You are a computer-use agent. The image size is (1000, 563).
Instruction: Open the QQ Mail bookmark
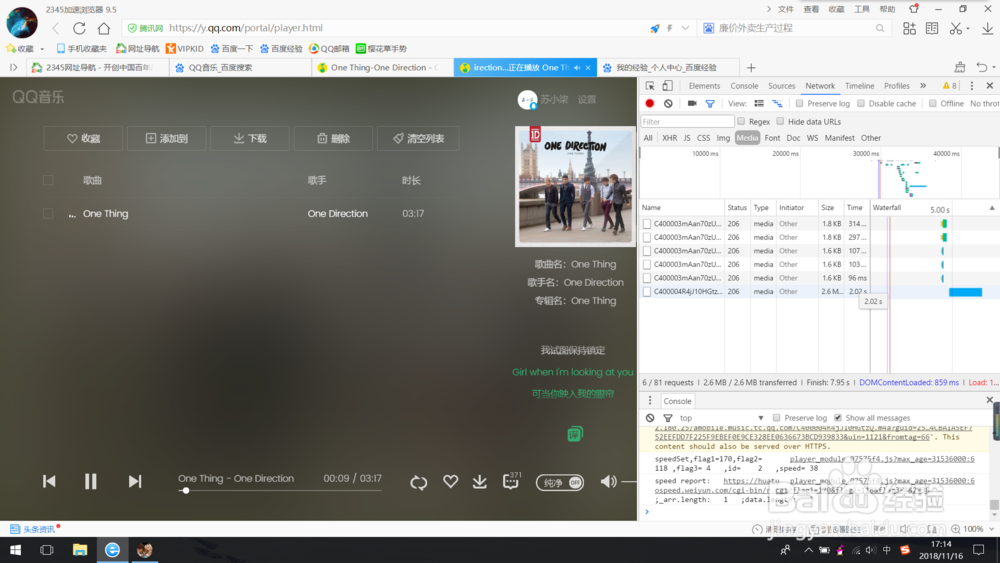coord(329,48)
